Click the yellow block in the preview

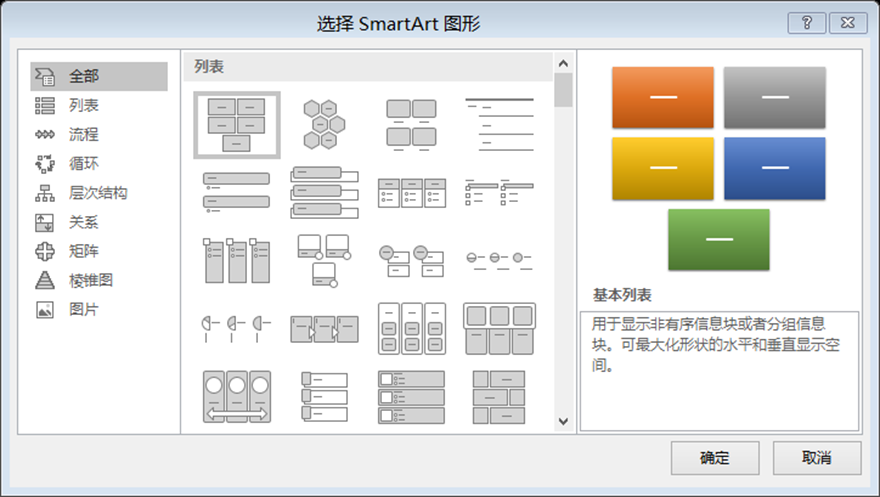tap(663, 168)
